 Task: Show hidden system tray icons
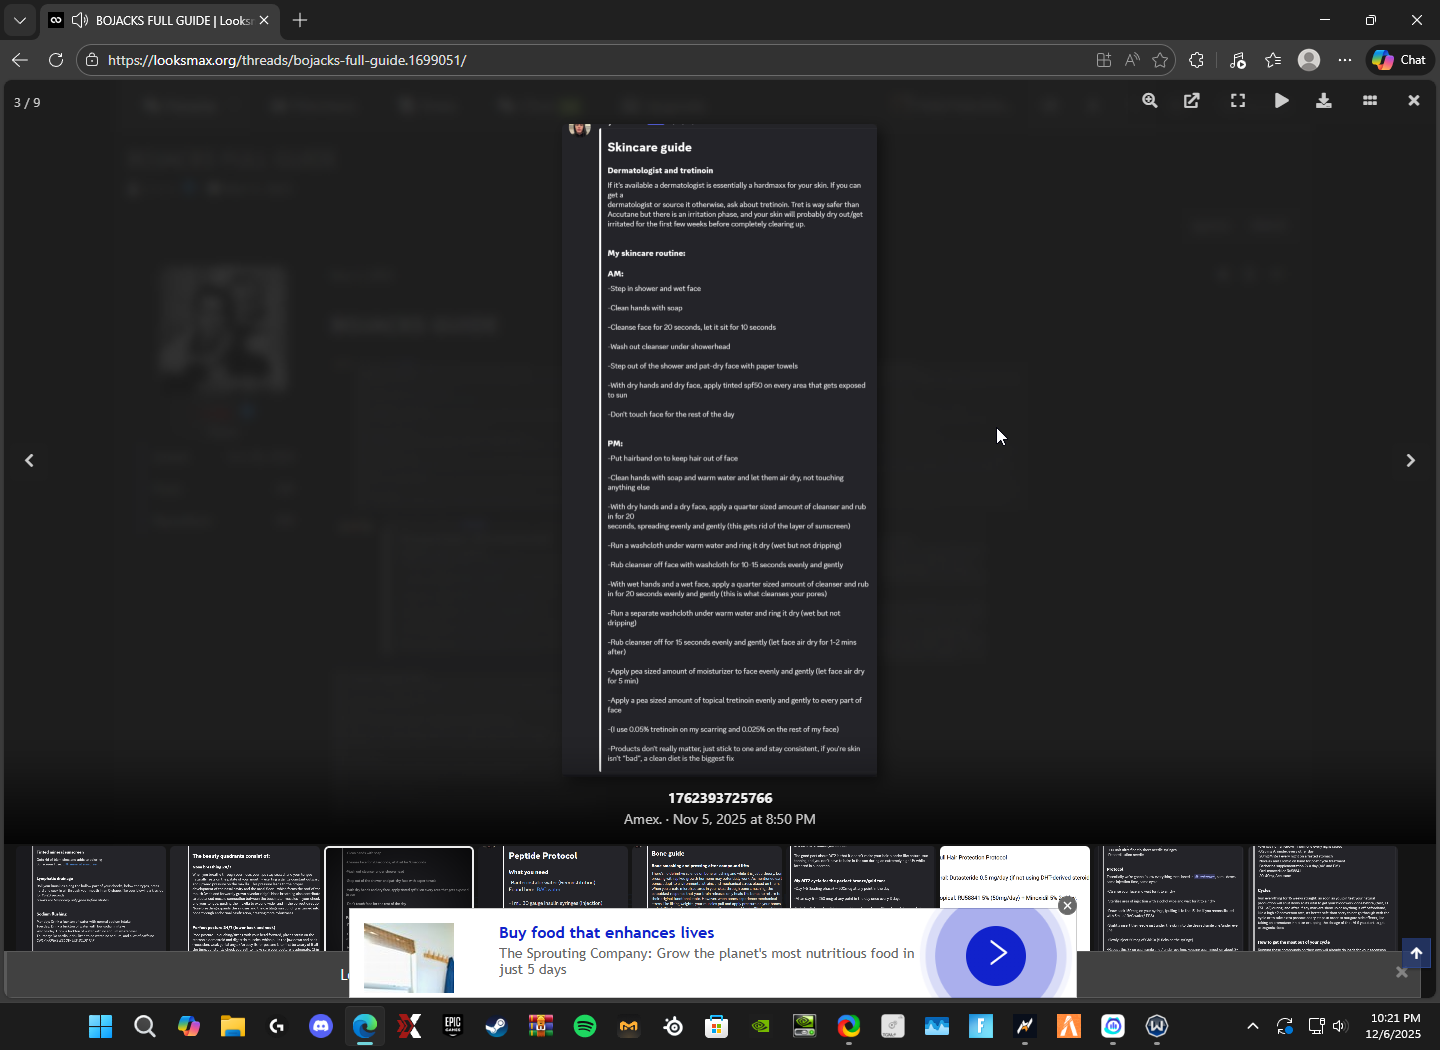[x=1252, y=1026]
